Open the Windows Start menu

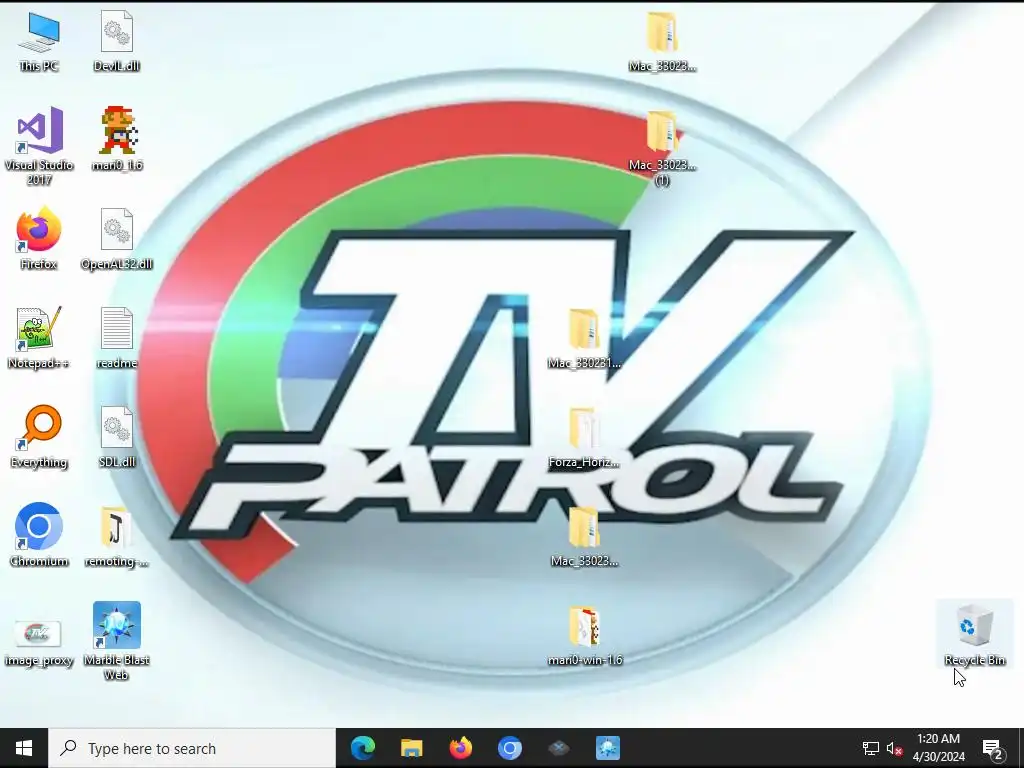[x=24, y=748]
